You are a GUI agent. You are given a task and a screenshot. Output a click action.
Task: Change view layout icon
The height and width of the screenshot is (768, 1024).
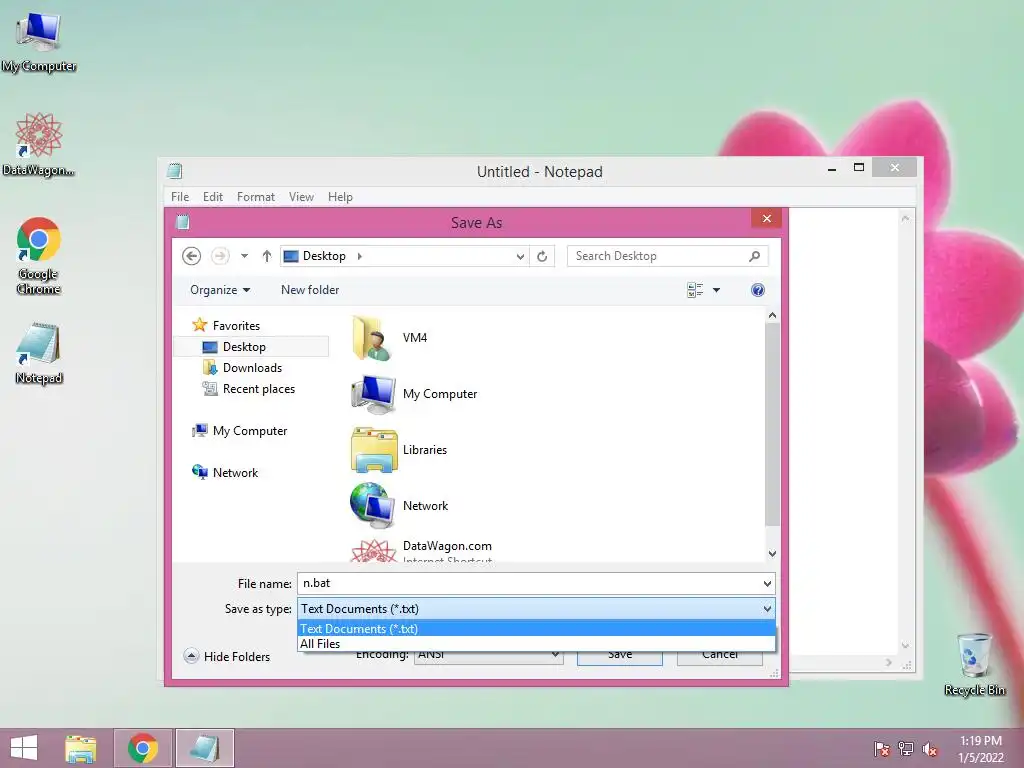(x=695, y=290)
